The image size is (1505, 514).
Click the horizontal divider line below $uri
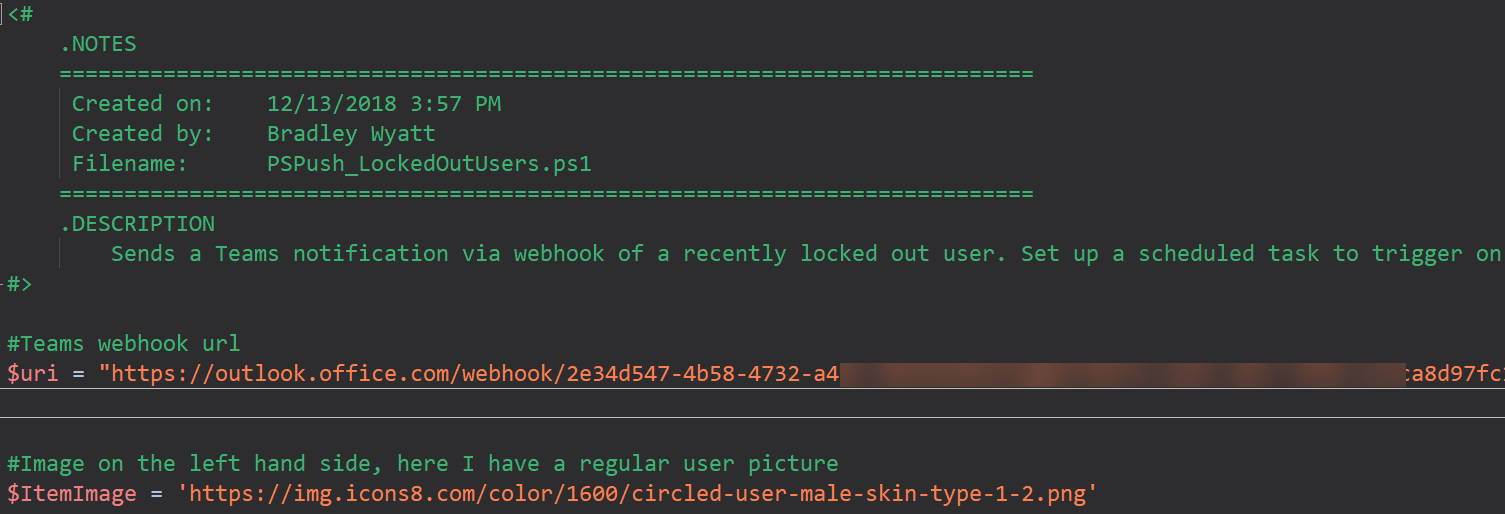click(752, 418)
